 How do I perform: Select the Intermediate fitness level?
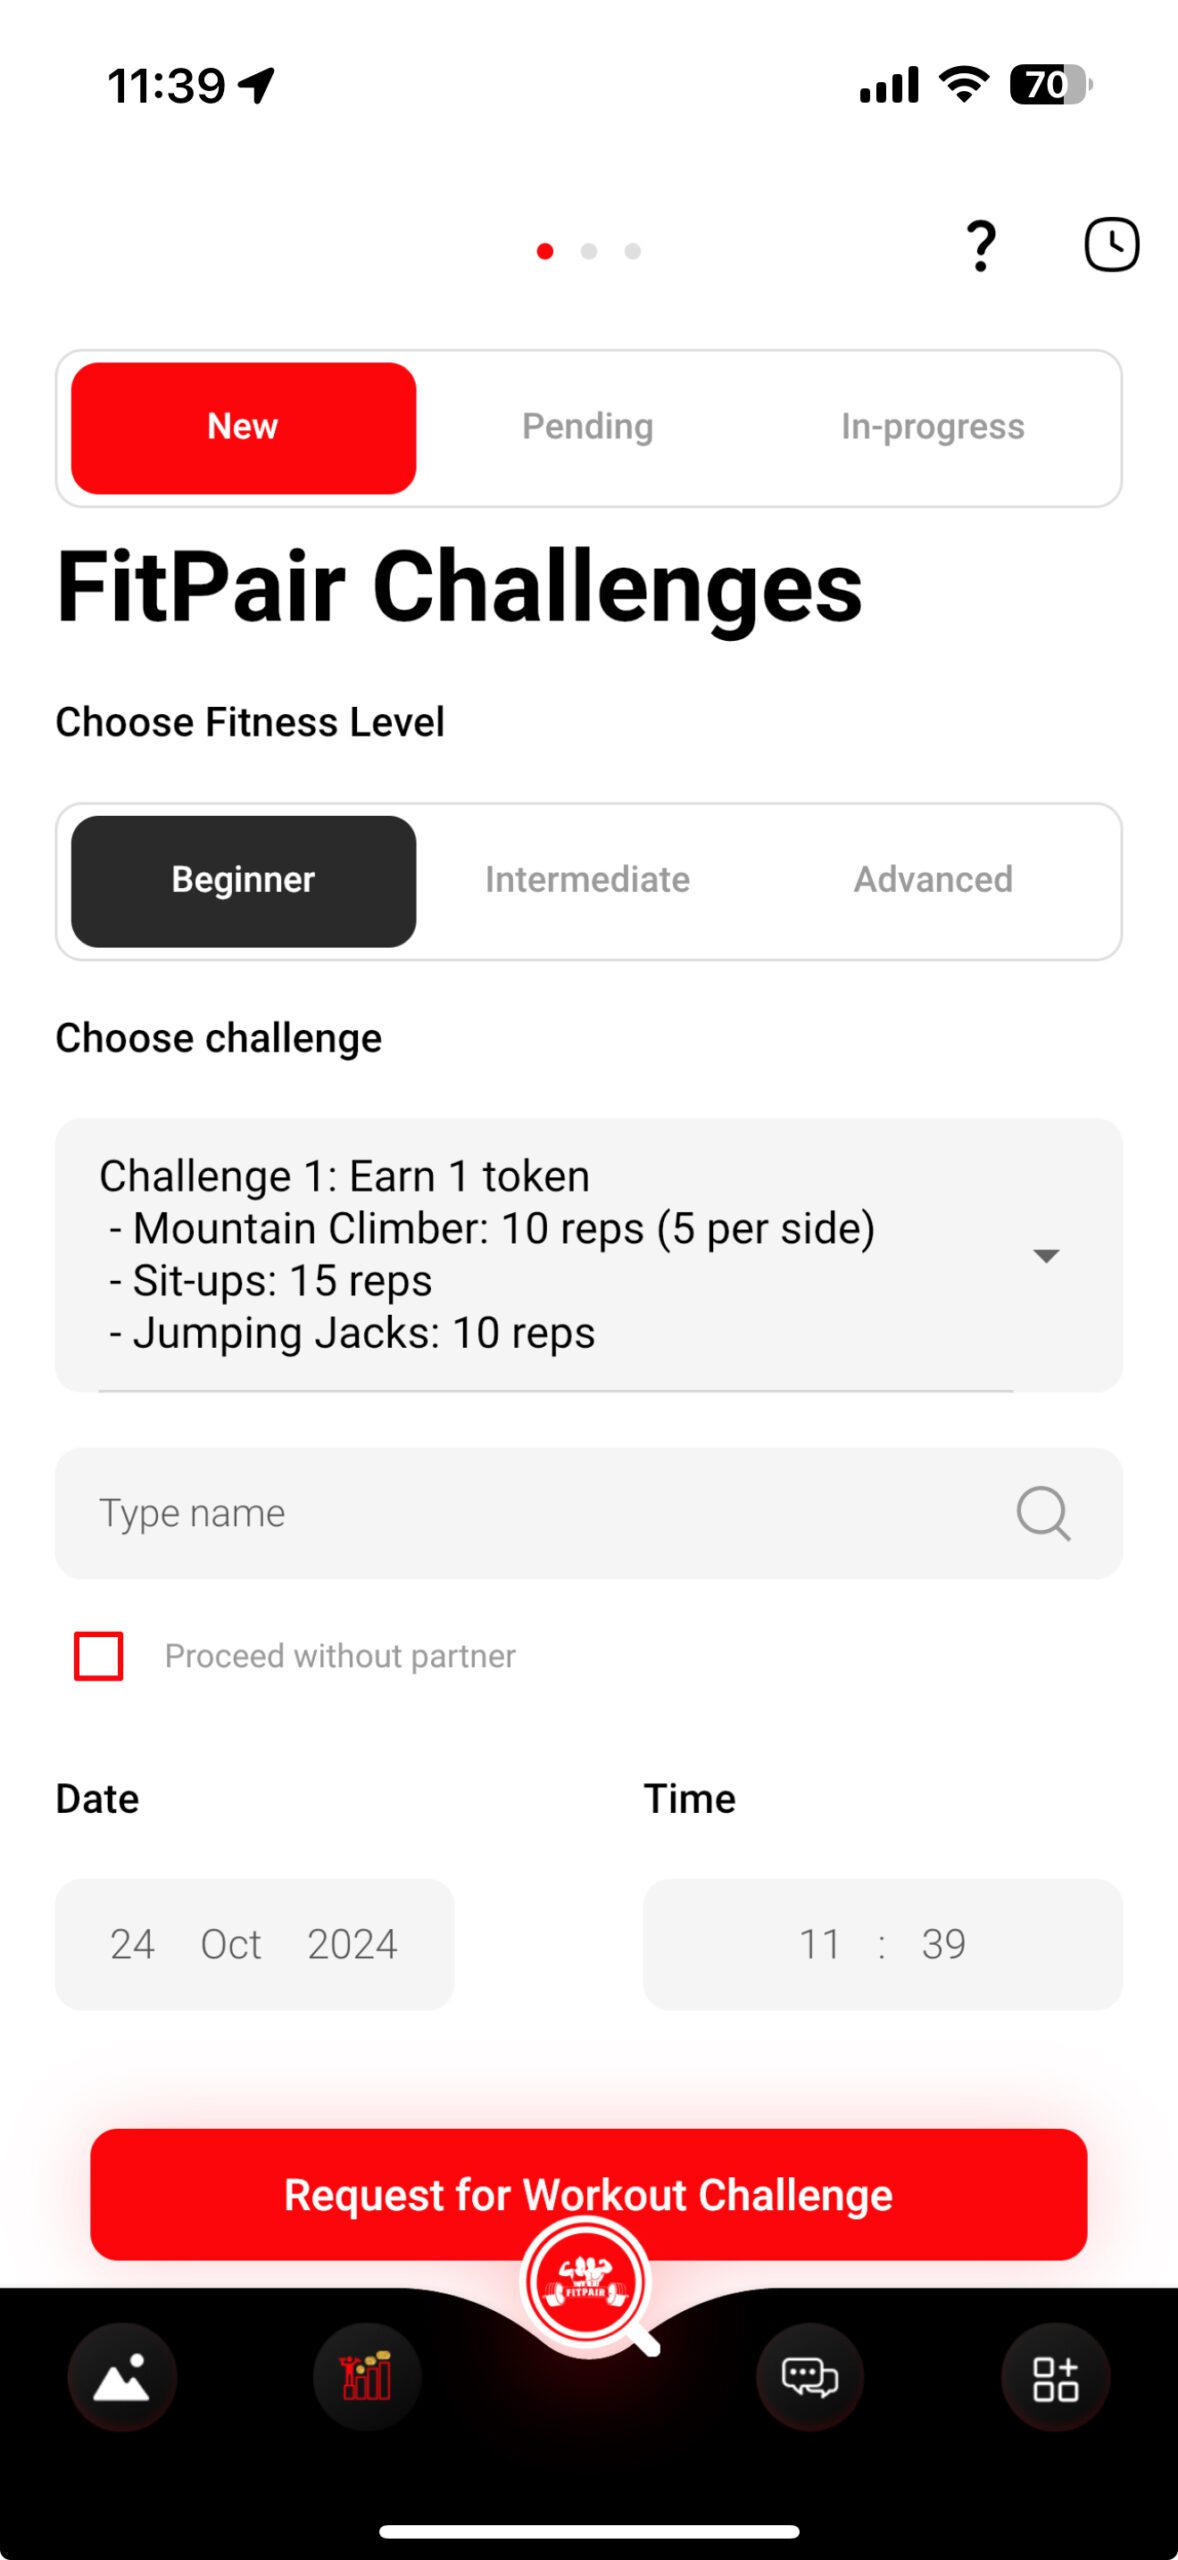point(588,880)
